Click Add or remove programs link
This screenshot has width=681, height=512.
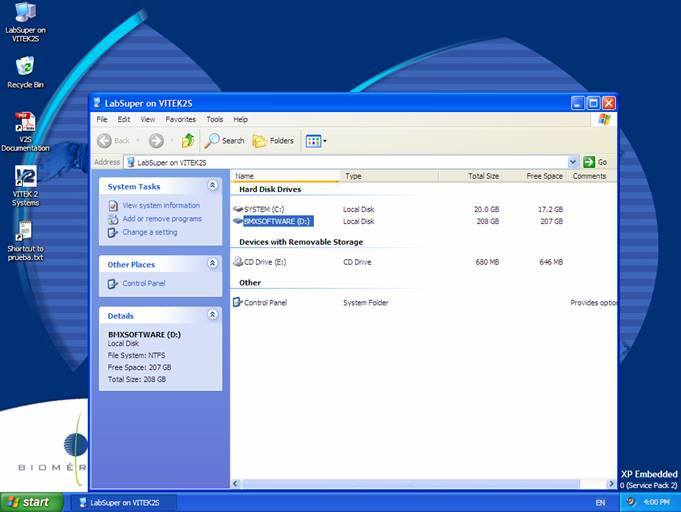(162, 219)
